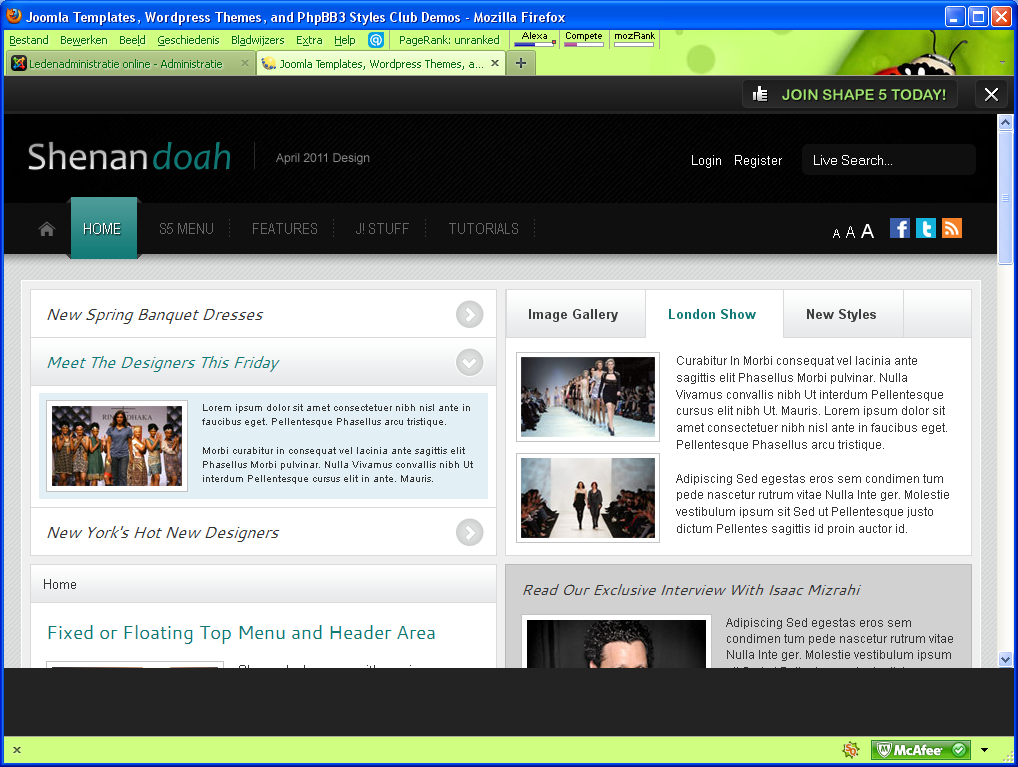Switch to Ledenadministratie online browser tab
Image resolution: width=1018 pixels, height=767 pixels.
(130, 64)
